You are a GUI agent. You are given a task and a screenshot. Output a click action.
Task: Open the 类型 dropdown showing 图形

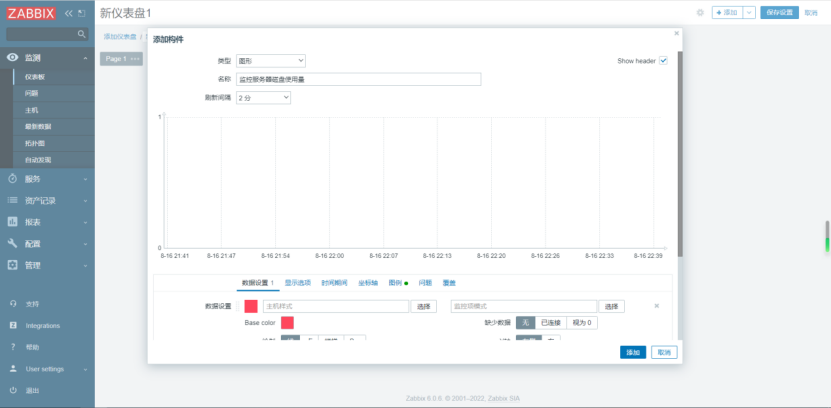coord(271,61)
